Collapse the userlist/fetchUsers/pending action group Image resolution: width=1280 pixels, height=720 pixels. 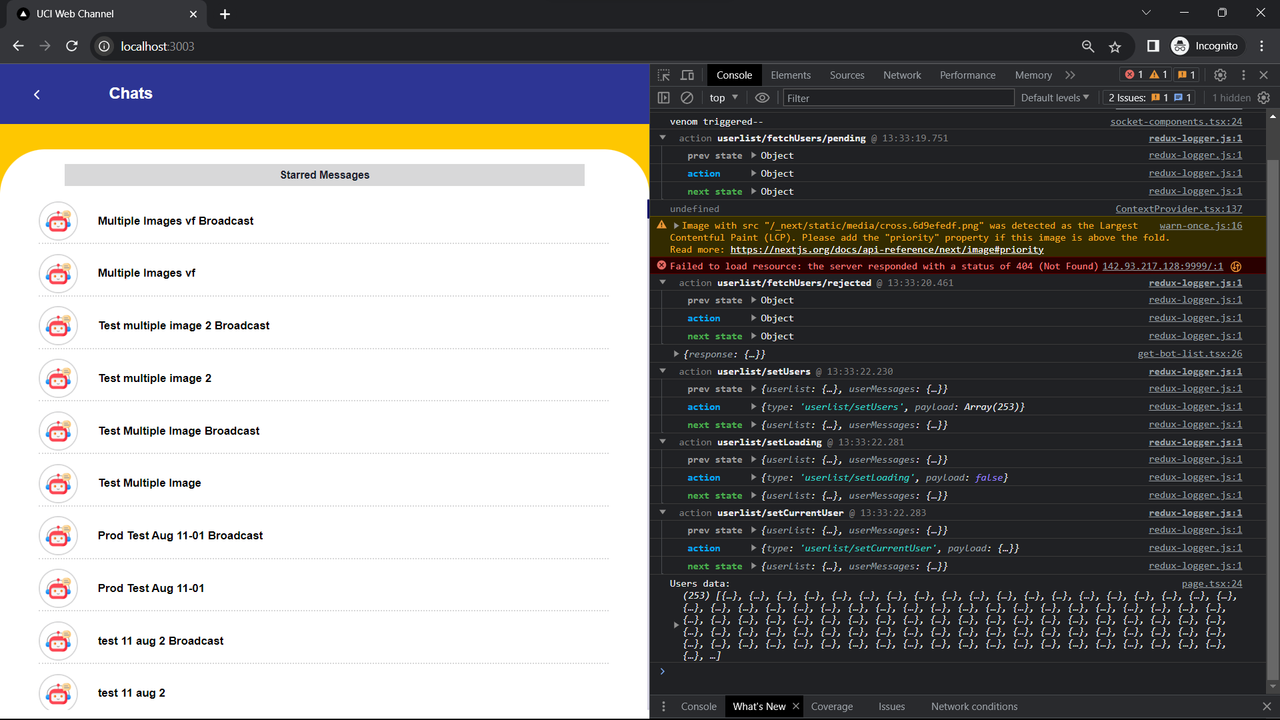[663, 138]
